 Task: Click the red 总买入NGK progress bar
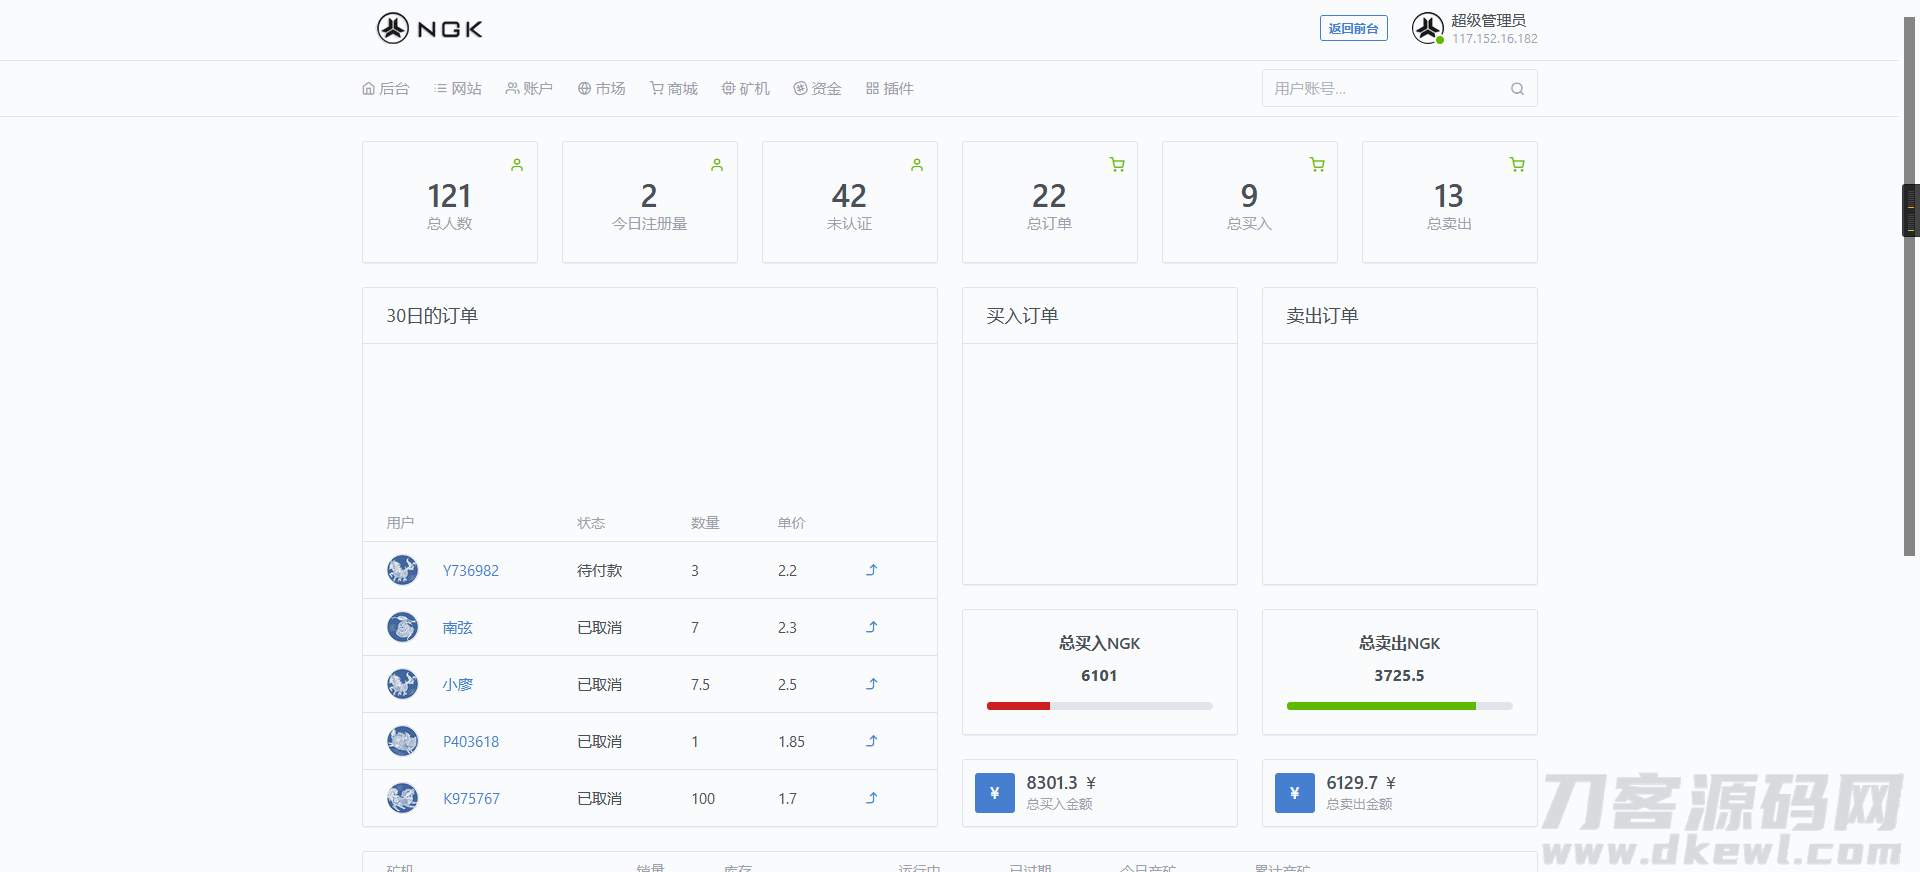(x=1018, y=706)
